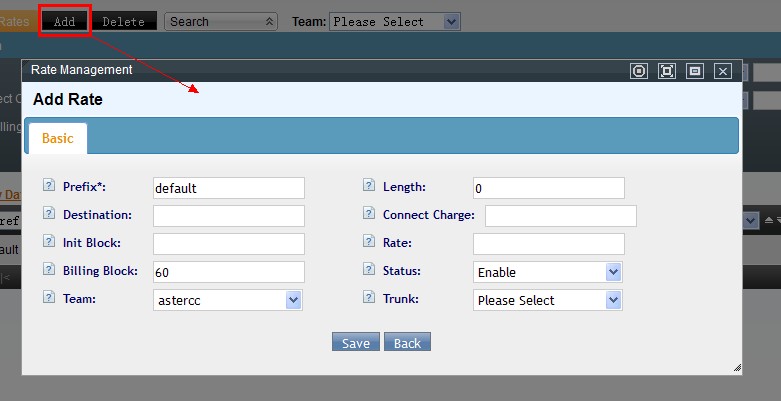Image resolution: width=781 pixels, height=401 pixels.
Task: Click into the Destination input field
Action: 228,216
